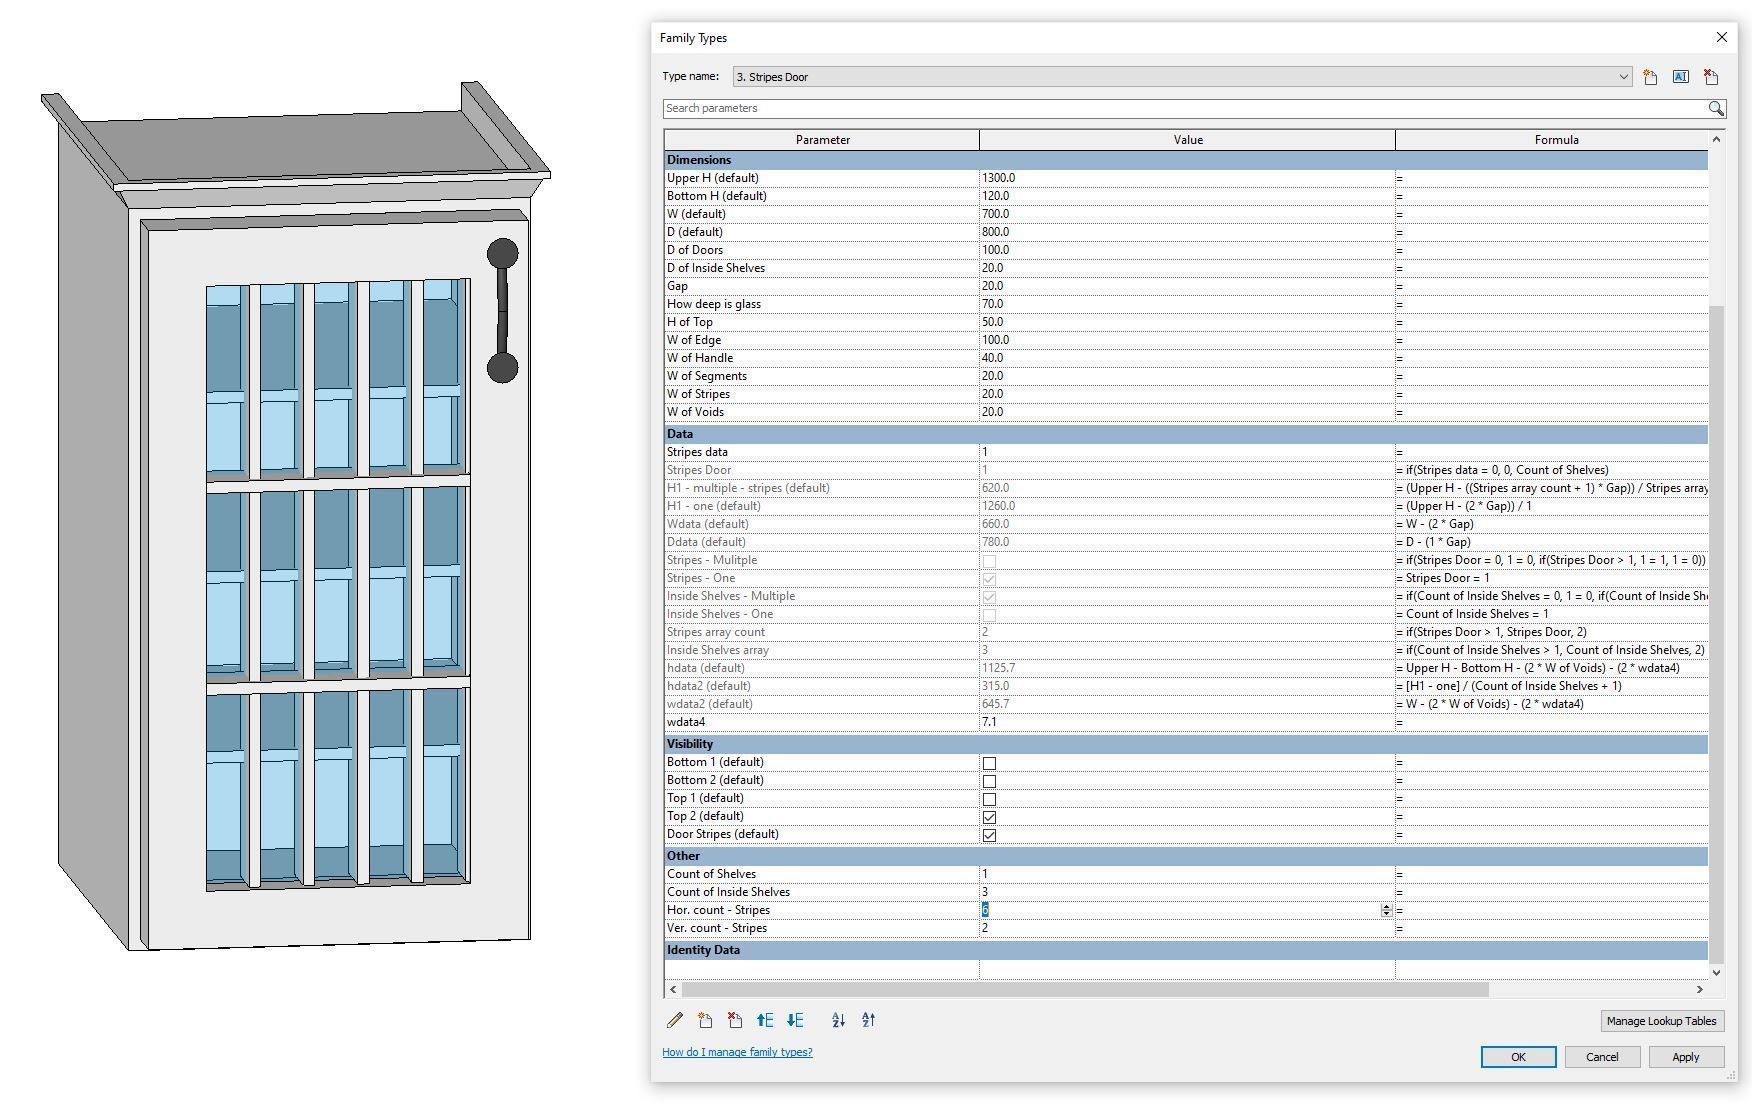The image size is (1752, 1117).
Task: Click the Ddata formula '= D - (1 * Gap)'
Action: click(1434, 542)
